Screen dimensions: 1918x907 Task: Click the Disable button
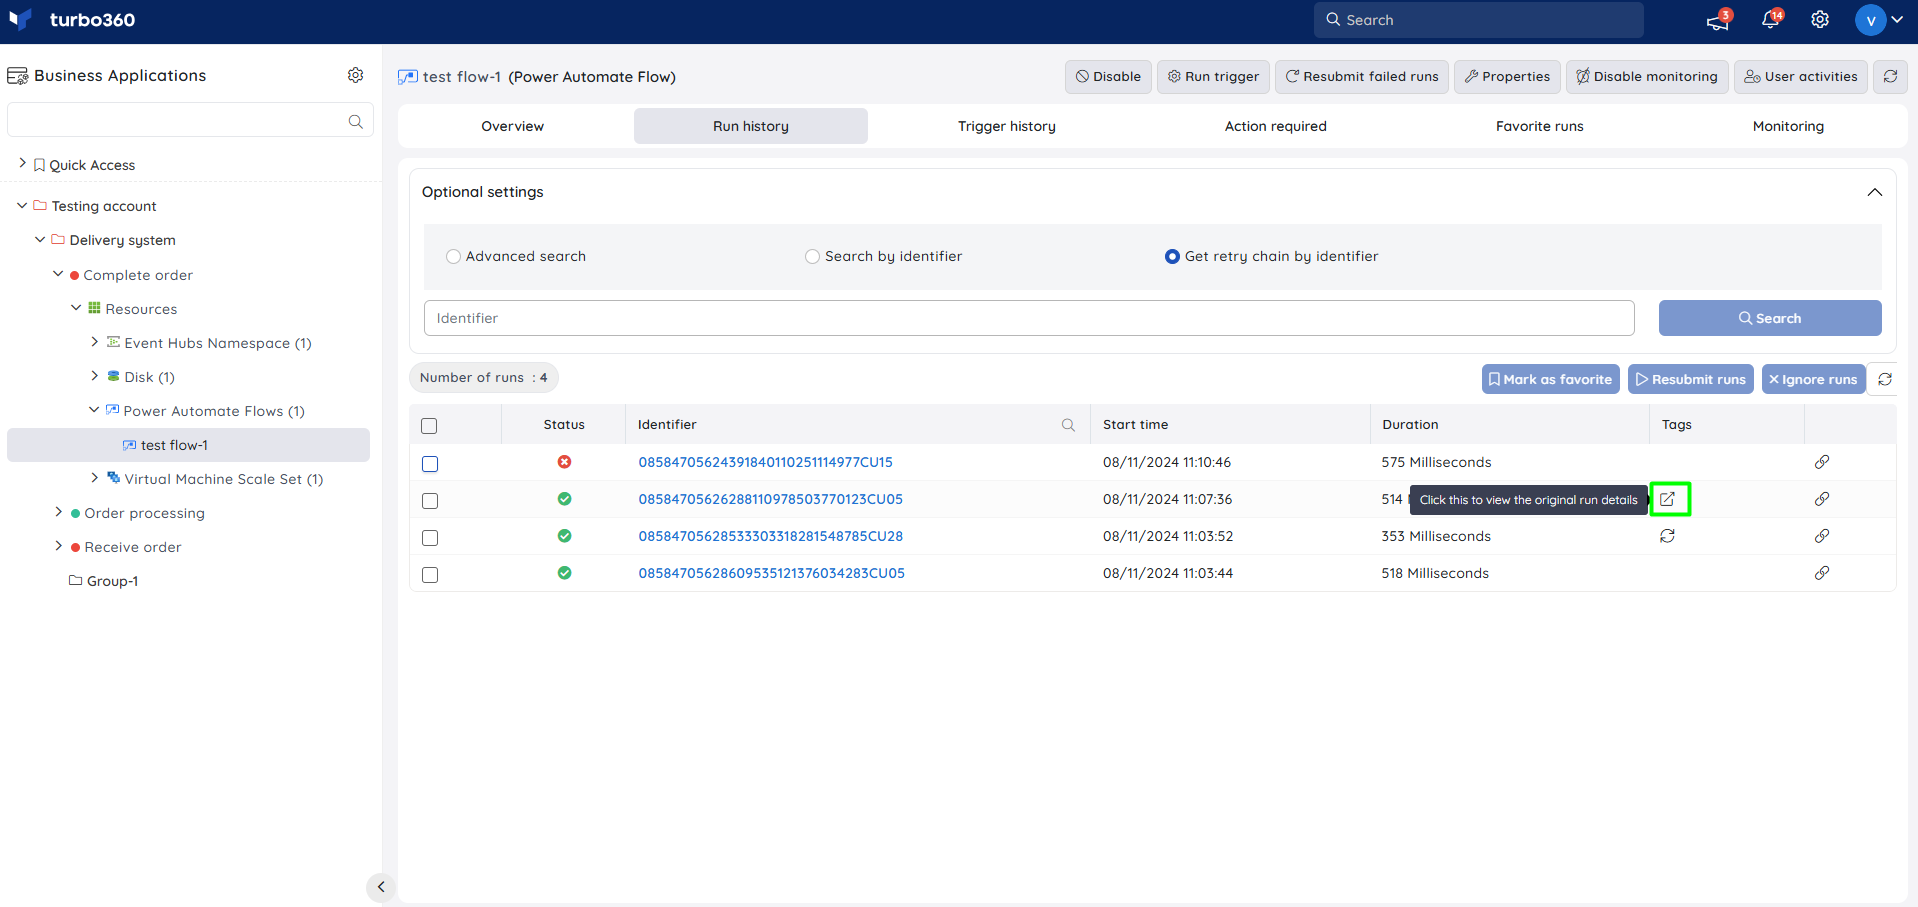[1108, 76]
